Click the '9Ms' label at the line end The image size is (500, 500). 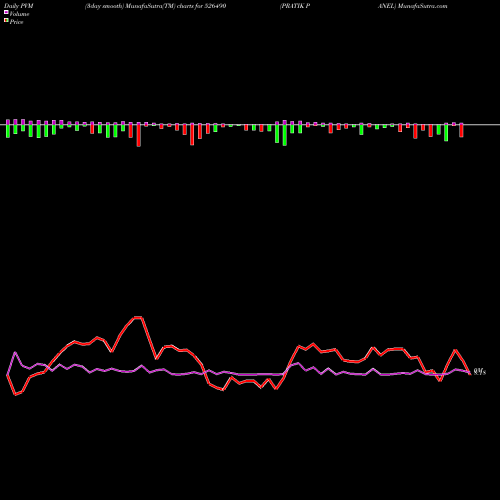coord(480,372)
